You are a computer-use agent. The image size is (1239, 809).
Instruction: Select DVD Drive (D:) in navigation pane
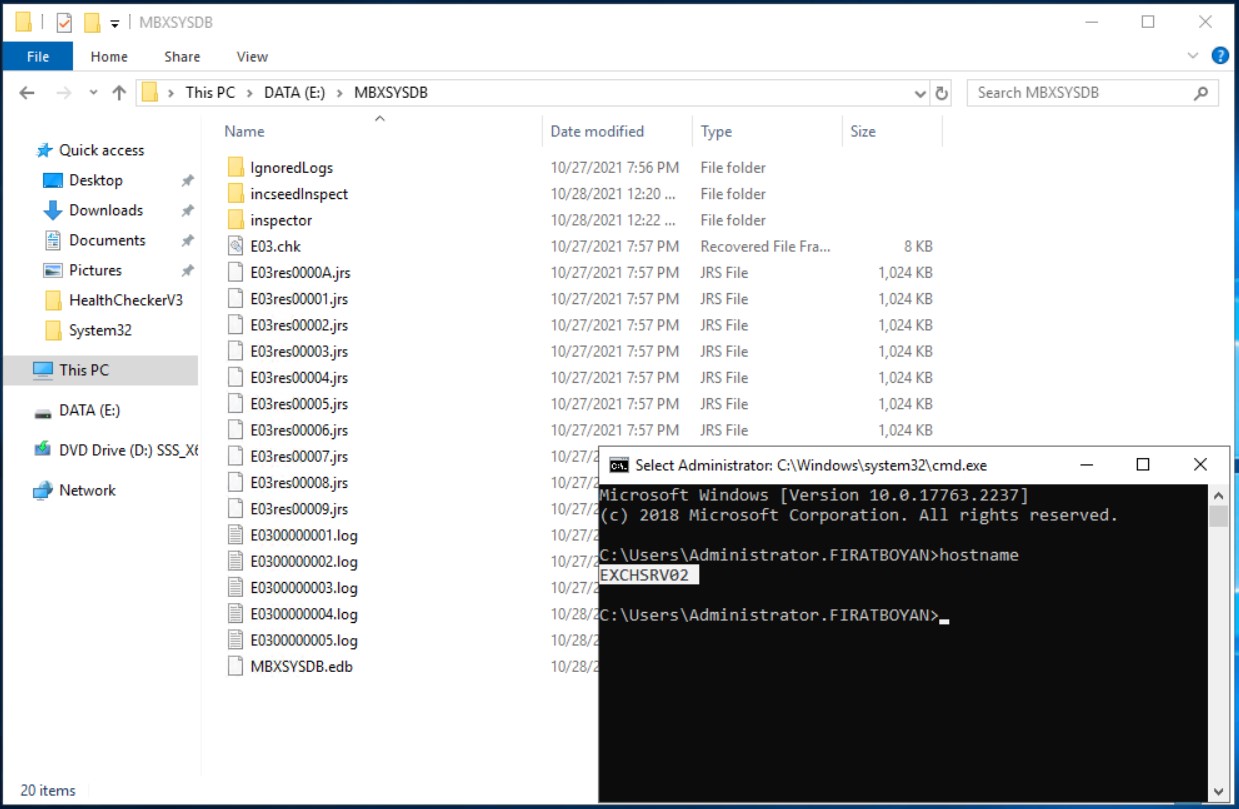pos(128,450)
